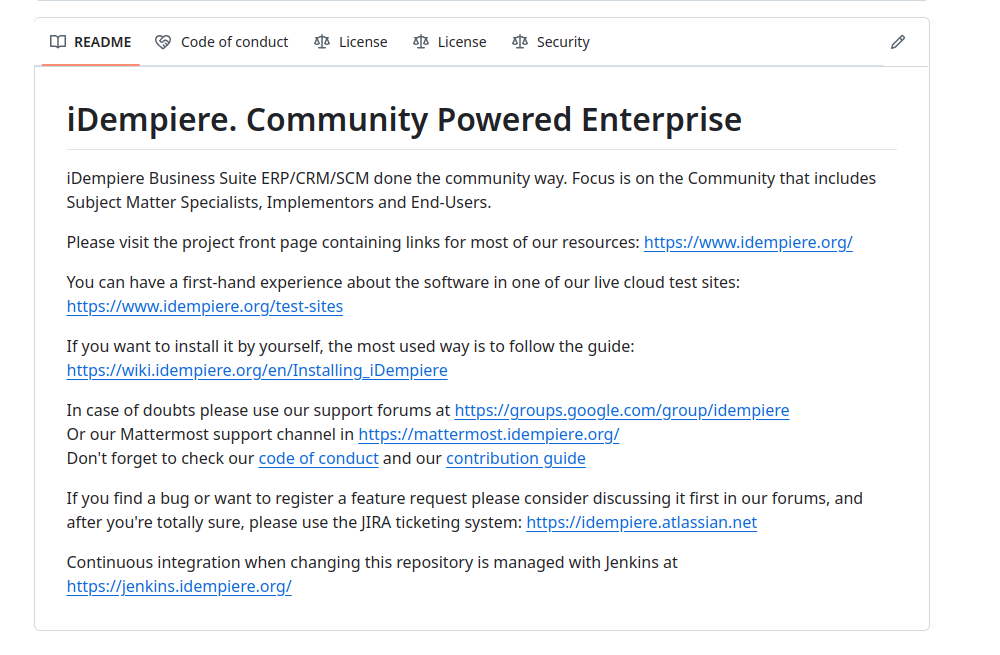This screenshot has height=655, width=1000.
Task: Open the Installing_iDempiere wiki guide link
Action: [x=257, y=370]
